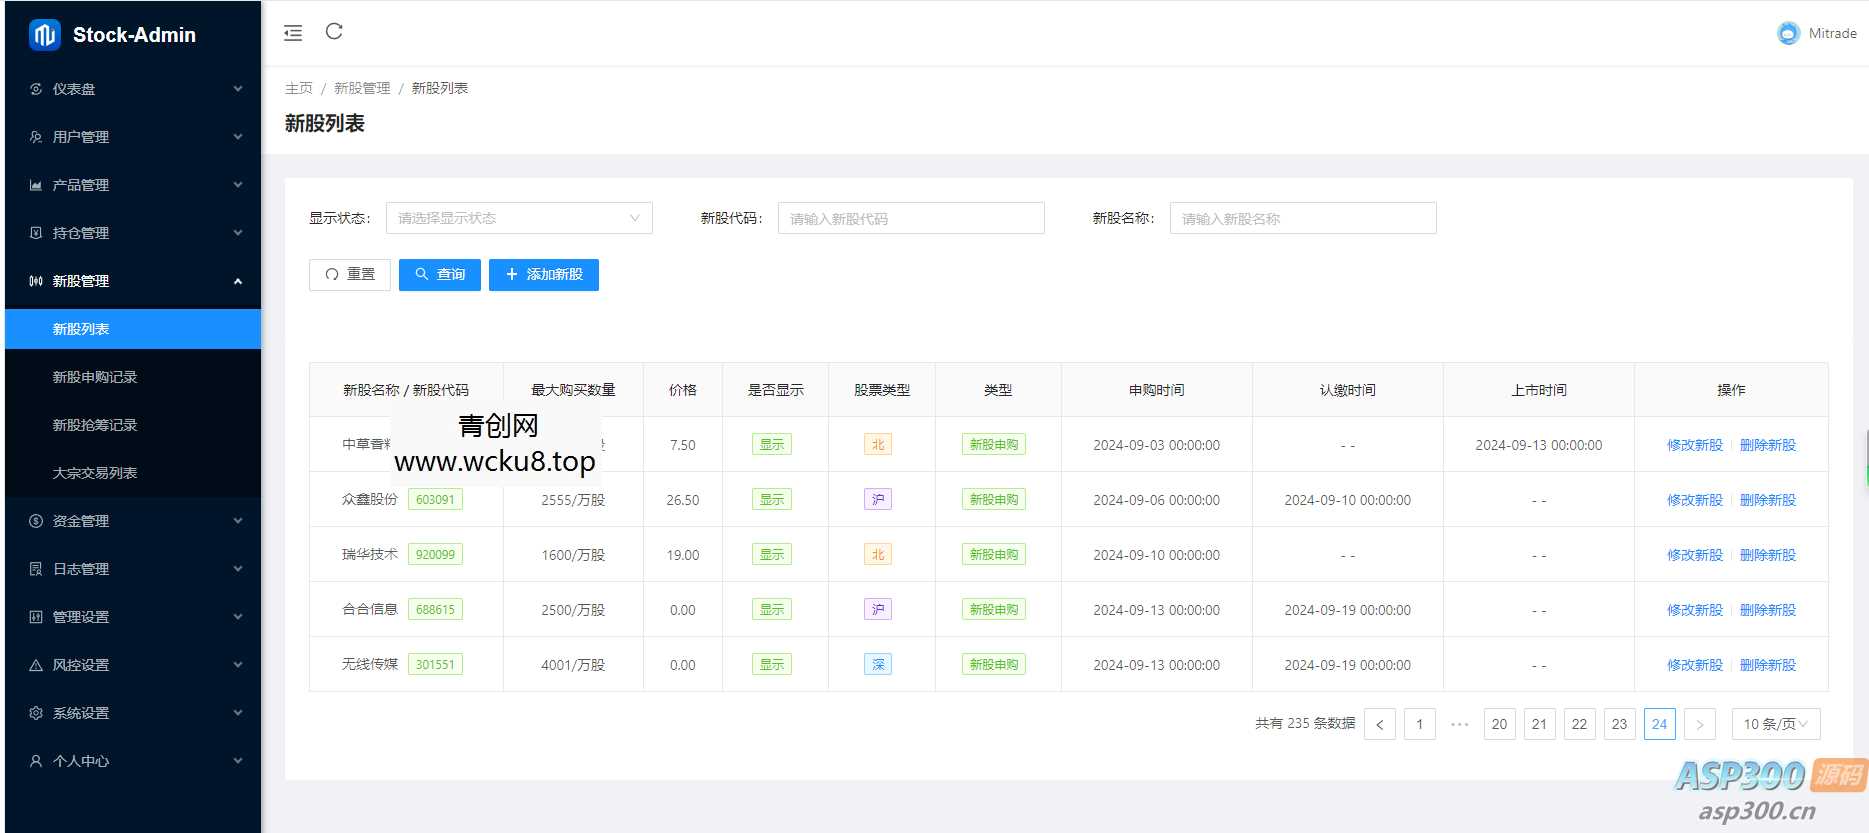This screenshot has width=1869, height=833.
Task: Open the 个人中心 menu label
Action: [x=81, y=761]
